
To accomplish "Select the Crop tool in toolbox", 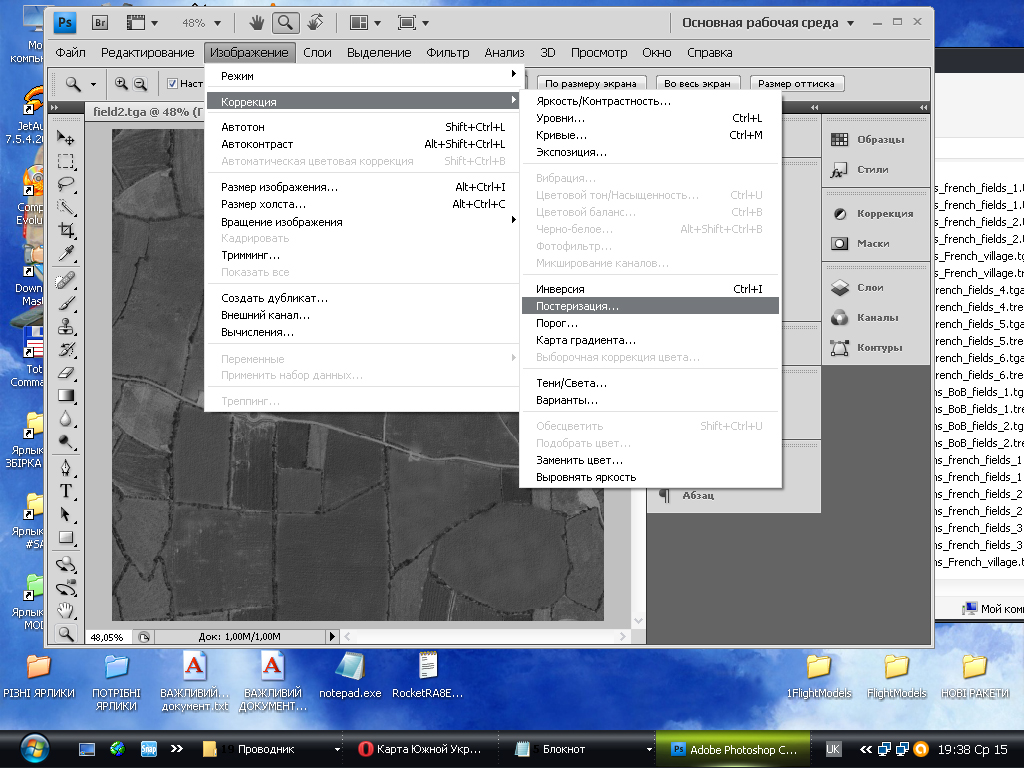I will coord(67,229).
